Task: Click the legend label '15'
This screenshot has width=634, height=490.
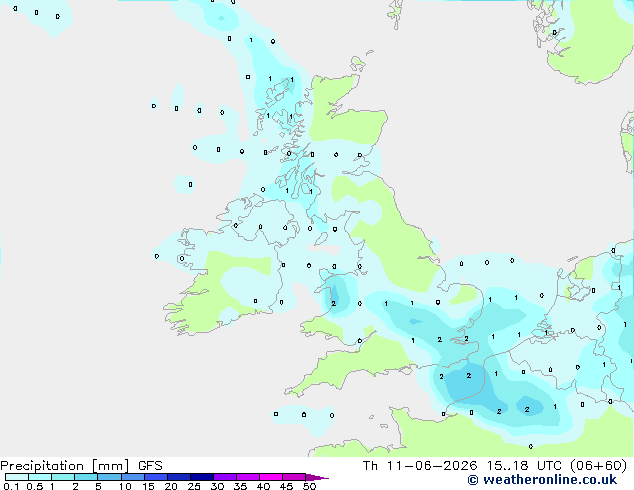Action: click(148, 486)
